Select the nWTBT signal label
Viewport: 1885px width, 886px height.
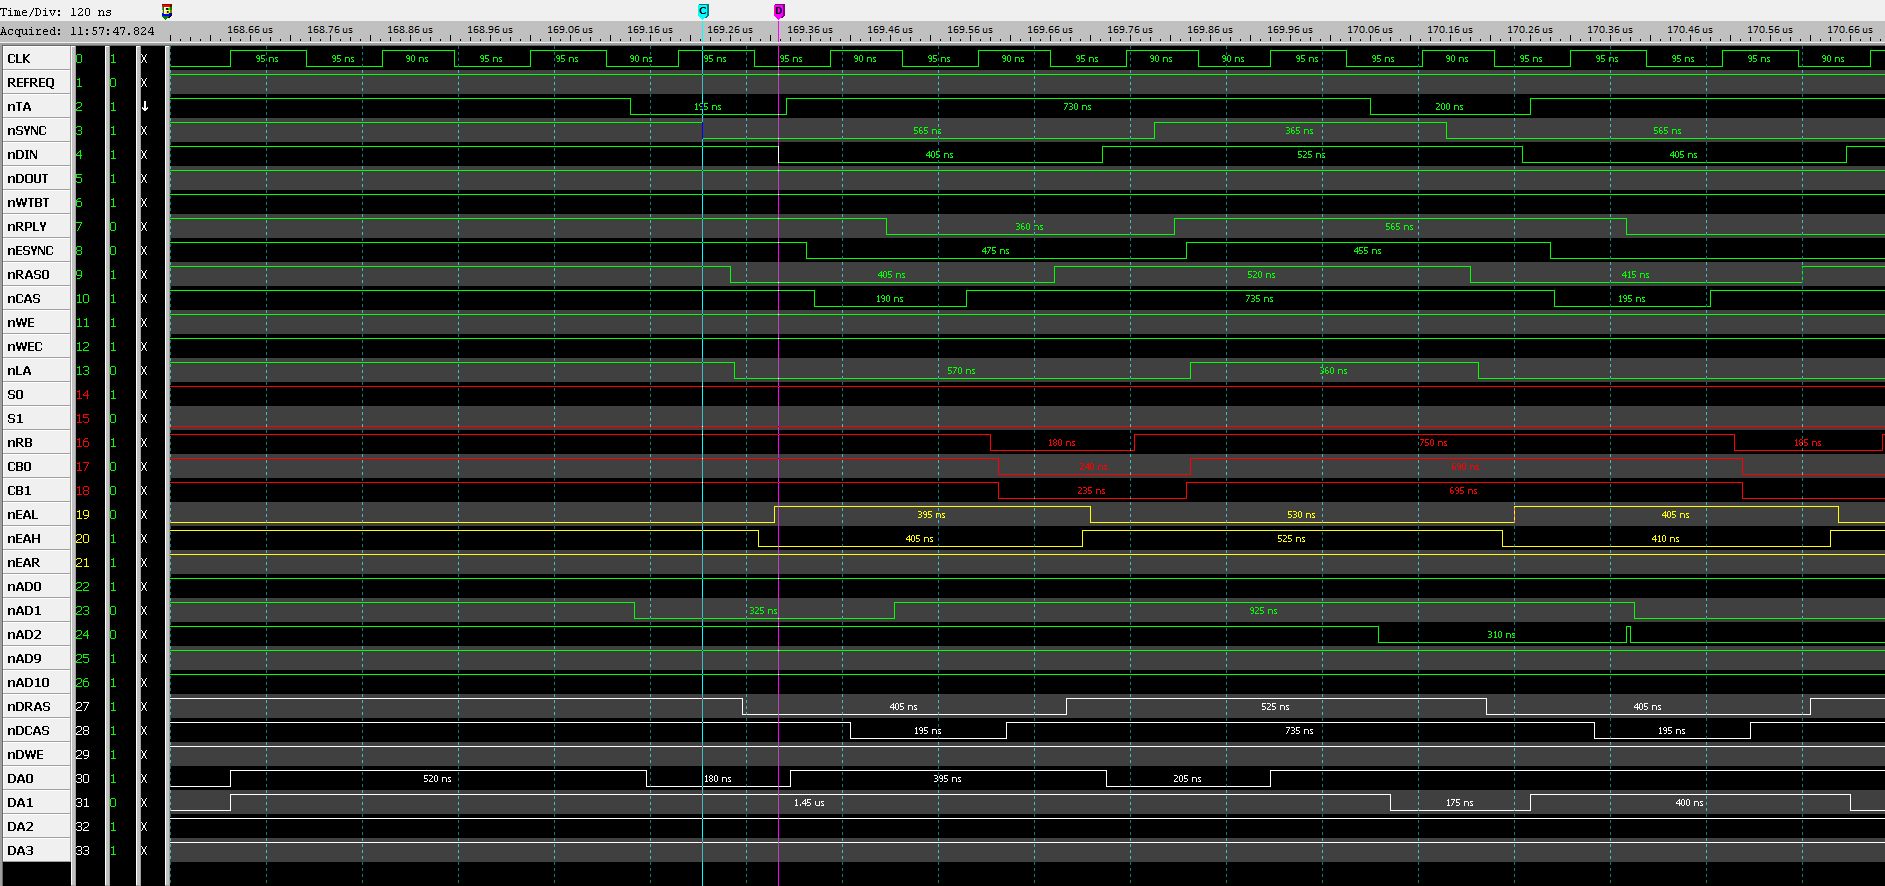pos(28,203)
